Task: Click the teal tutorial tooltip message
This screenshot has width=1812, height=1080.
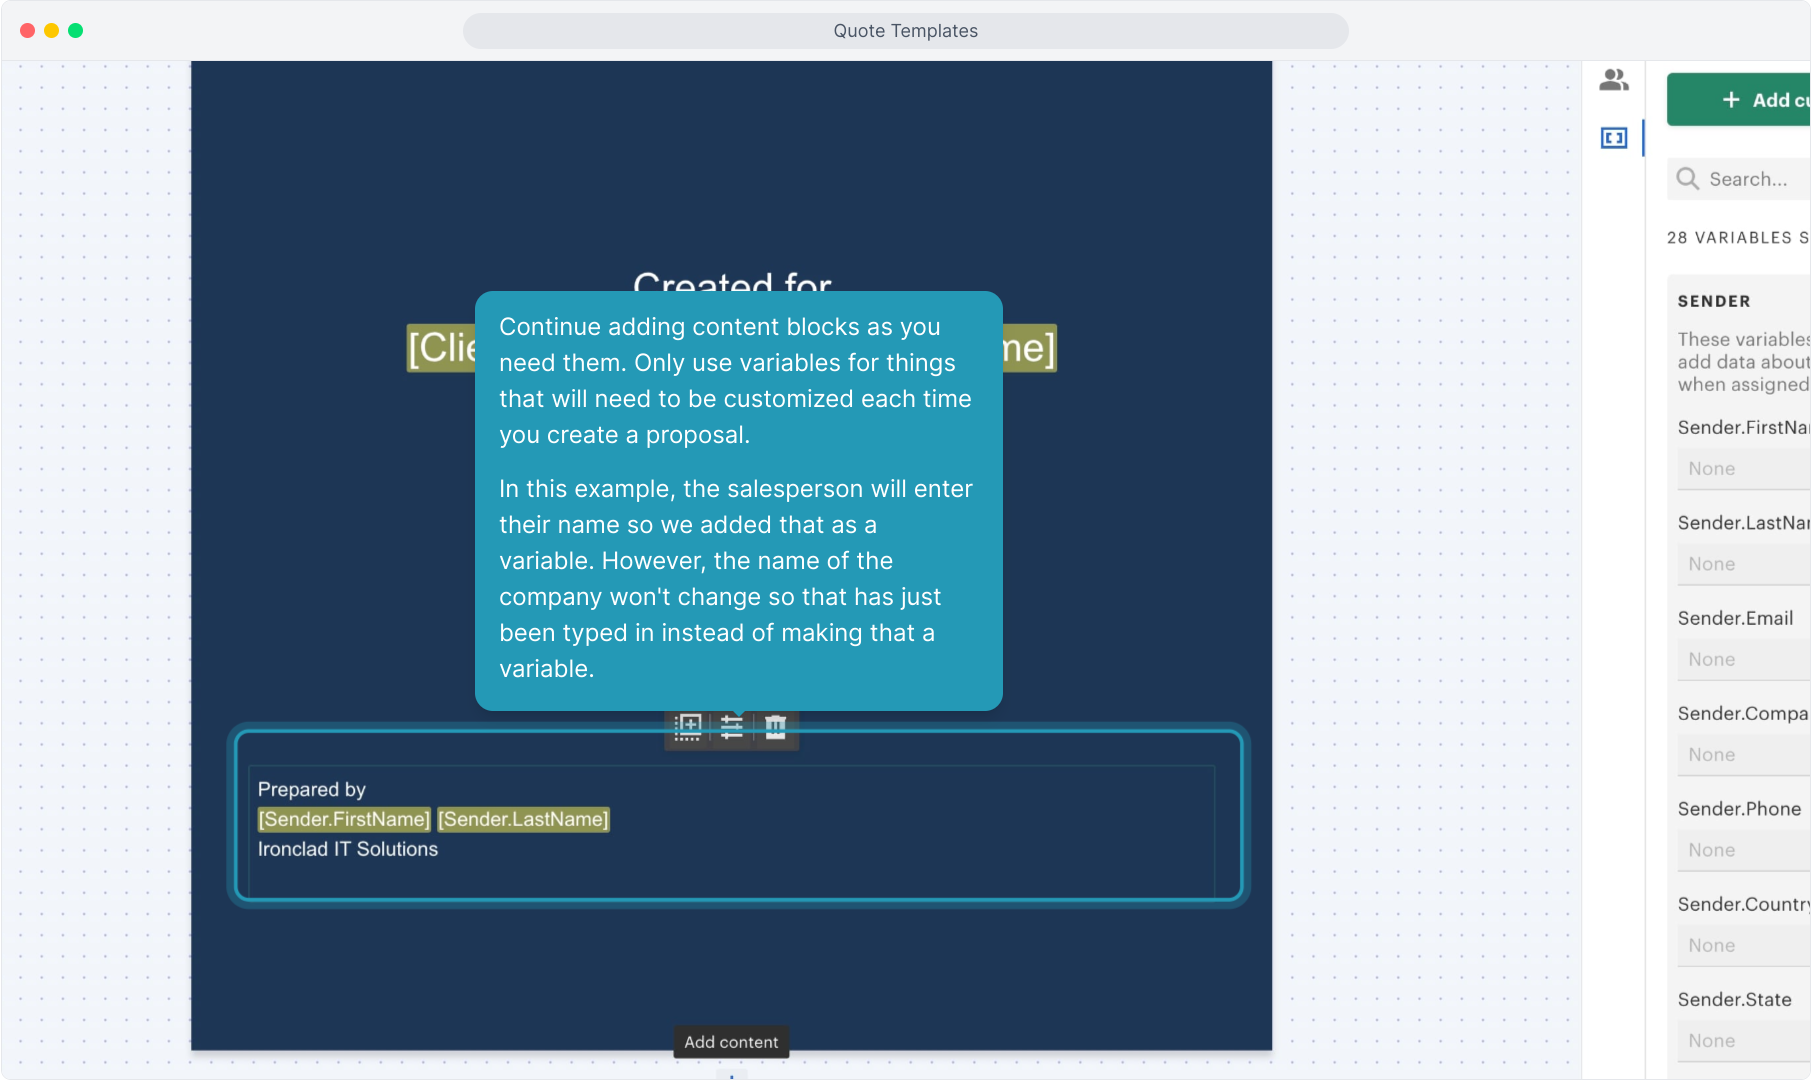Action: pyautogui.click(x=739, y=501)
